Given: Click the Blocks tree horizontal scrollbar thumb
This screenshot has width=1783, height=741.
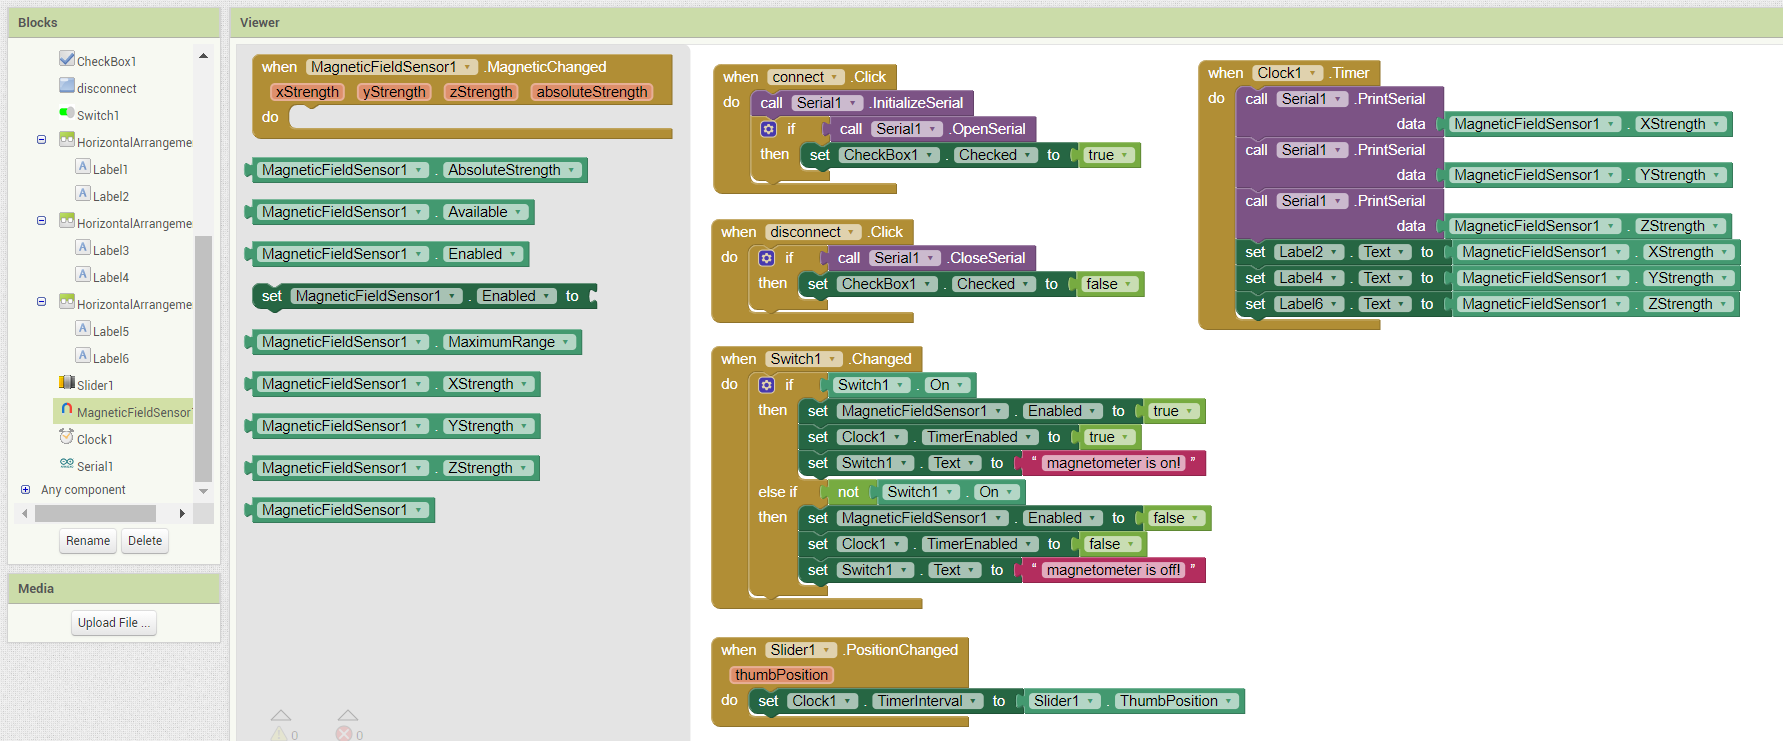Looking at the screenshot, I should [x=95, y=513].
